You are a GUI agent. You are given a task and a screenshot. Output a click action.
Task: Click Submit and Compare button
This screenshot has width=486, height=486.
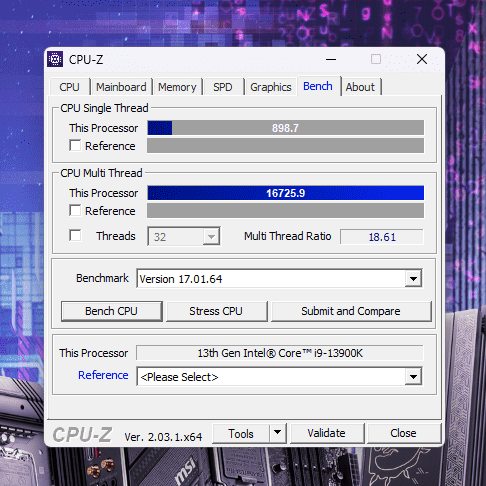pyautogui.click(x=351, y=311)
